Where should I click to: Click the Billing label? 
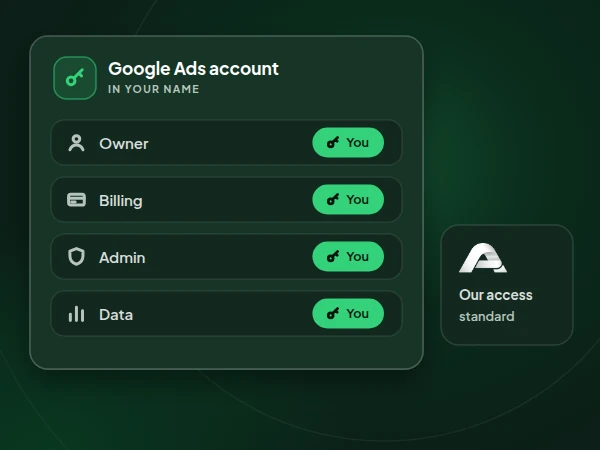pos(121,201)
